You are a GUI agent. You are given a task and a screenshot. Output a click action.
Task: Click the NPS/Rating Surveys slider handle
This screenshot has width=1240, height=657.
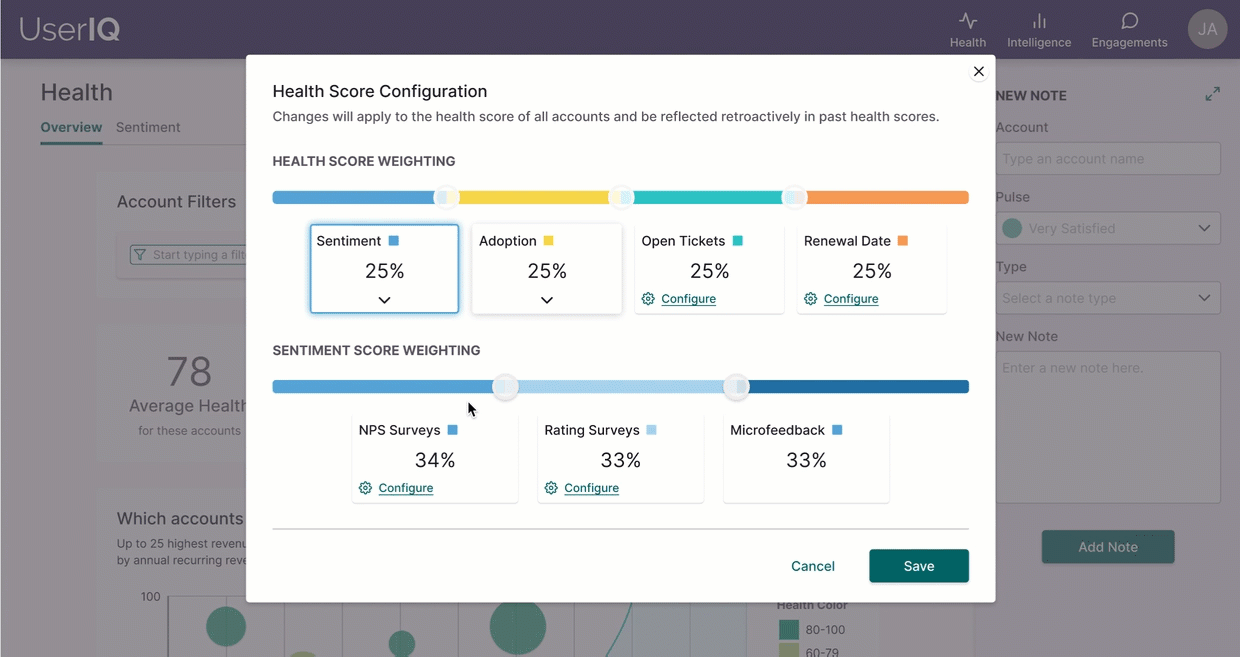point(505,387)
